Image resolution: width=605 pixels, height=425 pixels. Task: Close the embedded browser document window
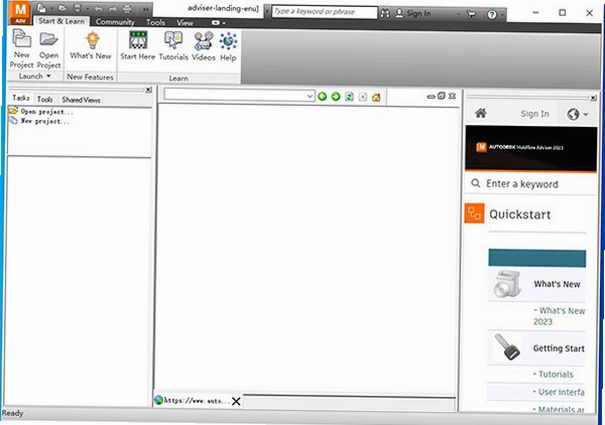point(452,96)
